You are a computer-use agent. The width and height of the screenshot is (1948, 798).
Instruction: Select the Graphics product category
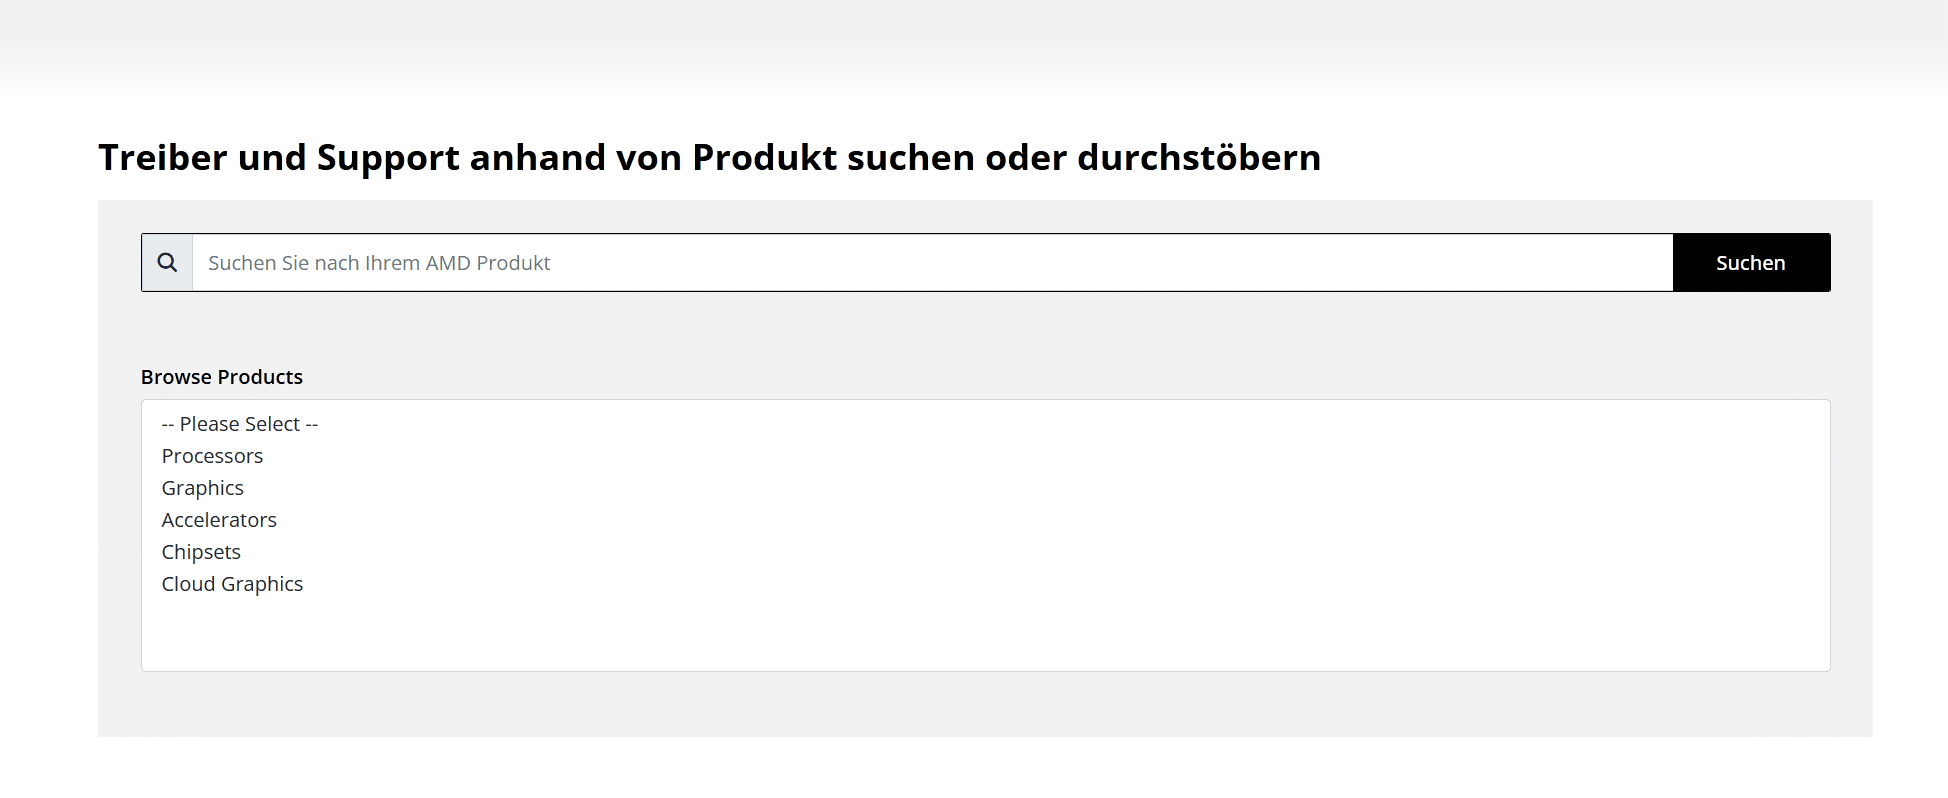pos(203,488)
